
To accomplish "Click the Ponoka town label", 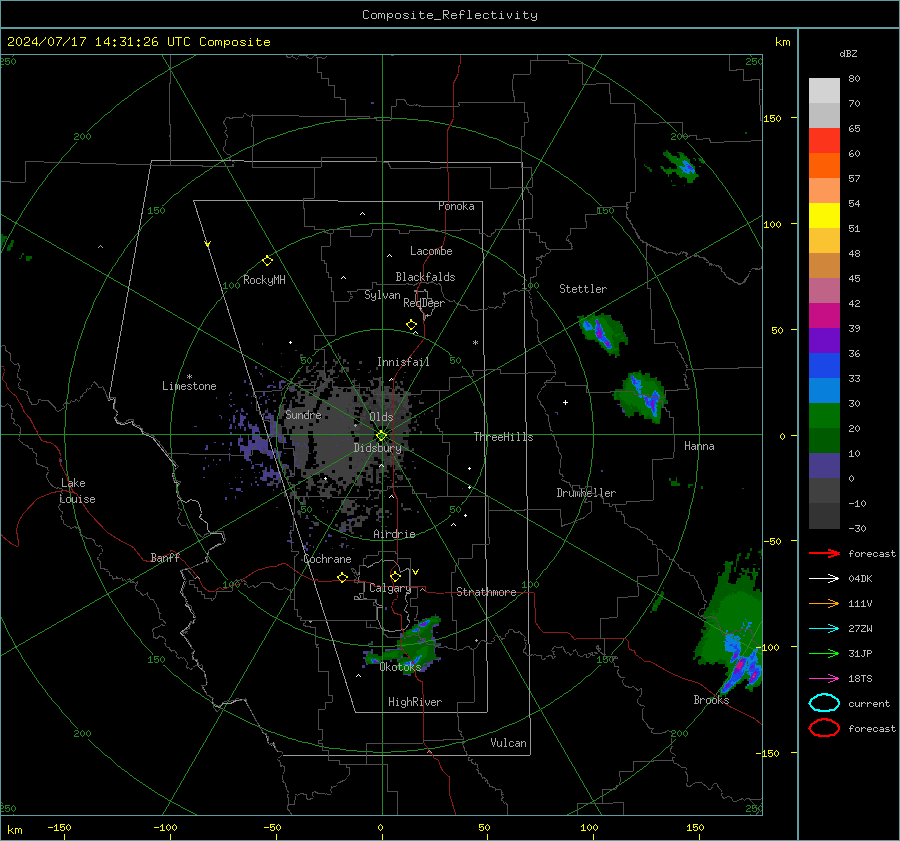I will pos(456,206).
